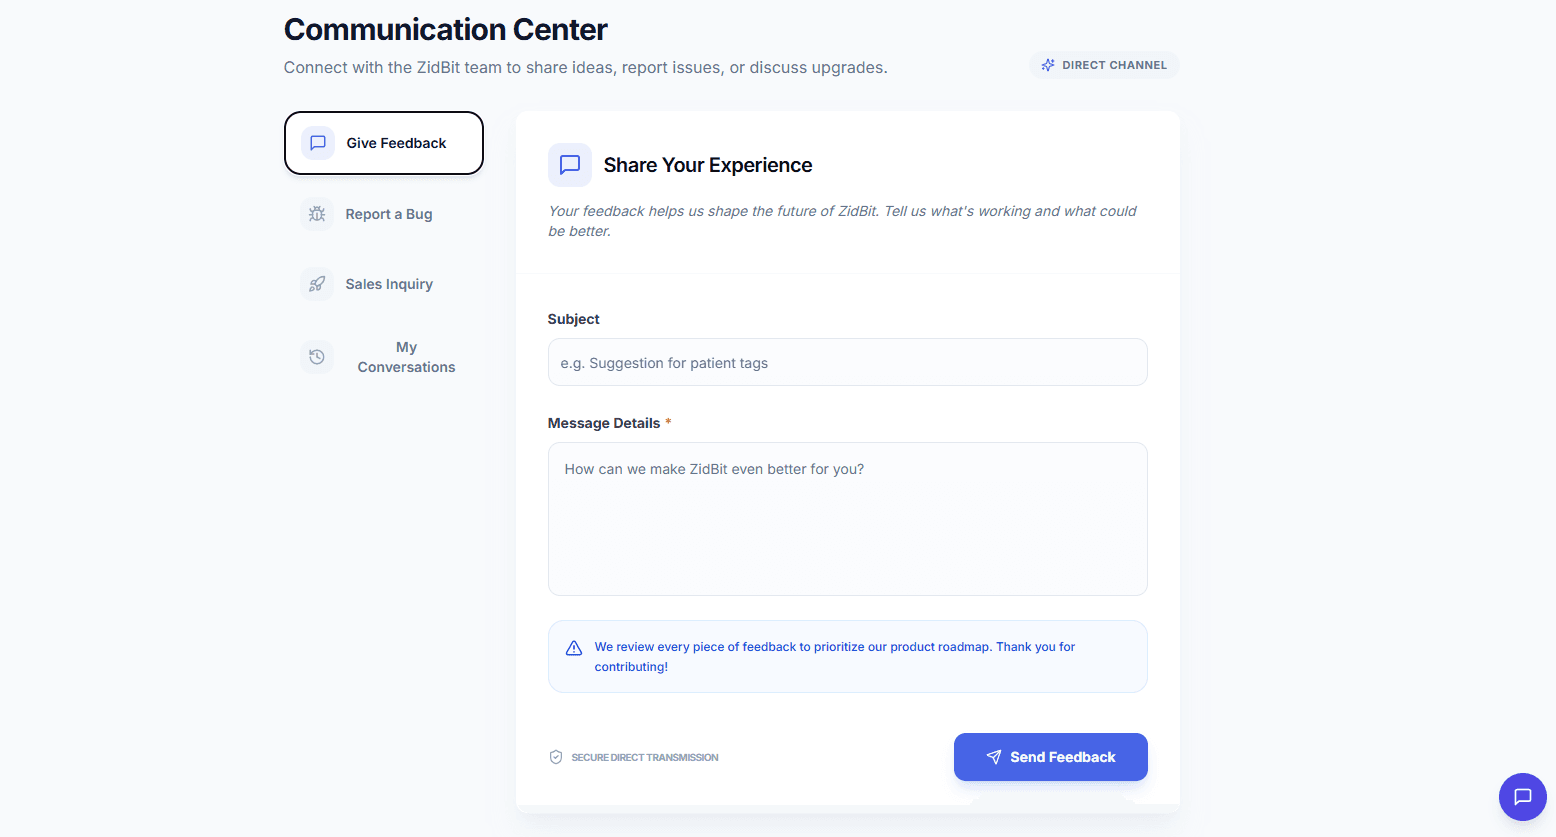Image resolution: width=1556 pixels, height=837 pixels.
Task: Send the feedback with Send Feedback button
Action: [x=1051, y=757]
